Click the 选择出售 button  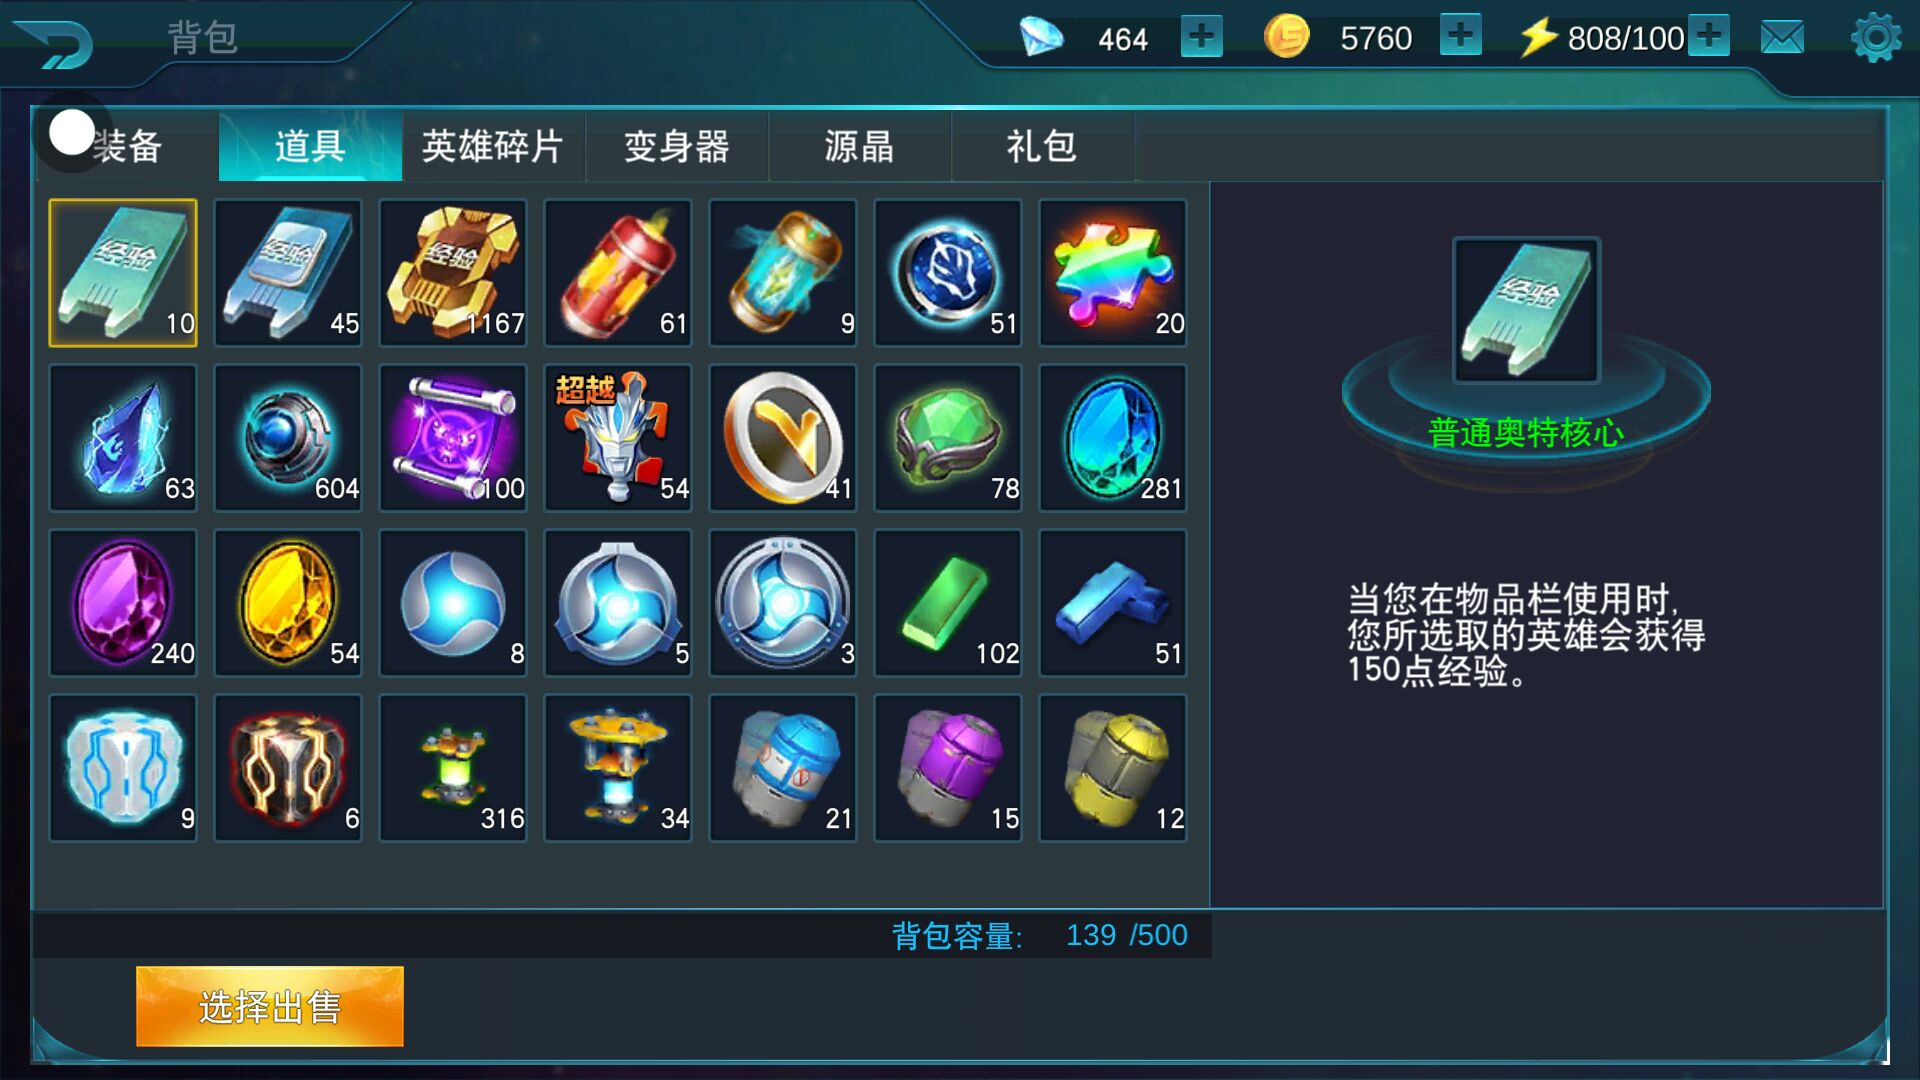click(x=270, y=1006)
